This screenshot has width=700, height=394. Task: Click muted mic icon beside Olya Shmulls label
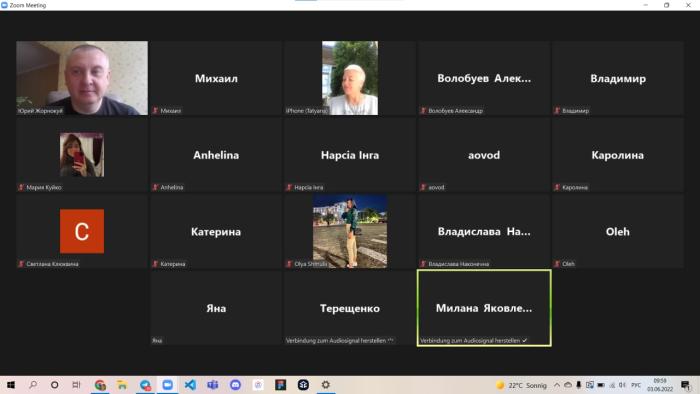289,264
